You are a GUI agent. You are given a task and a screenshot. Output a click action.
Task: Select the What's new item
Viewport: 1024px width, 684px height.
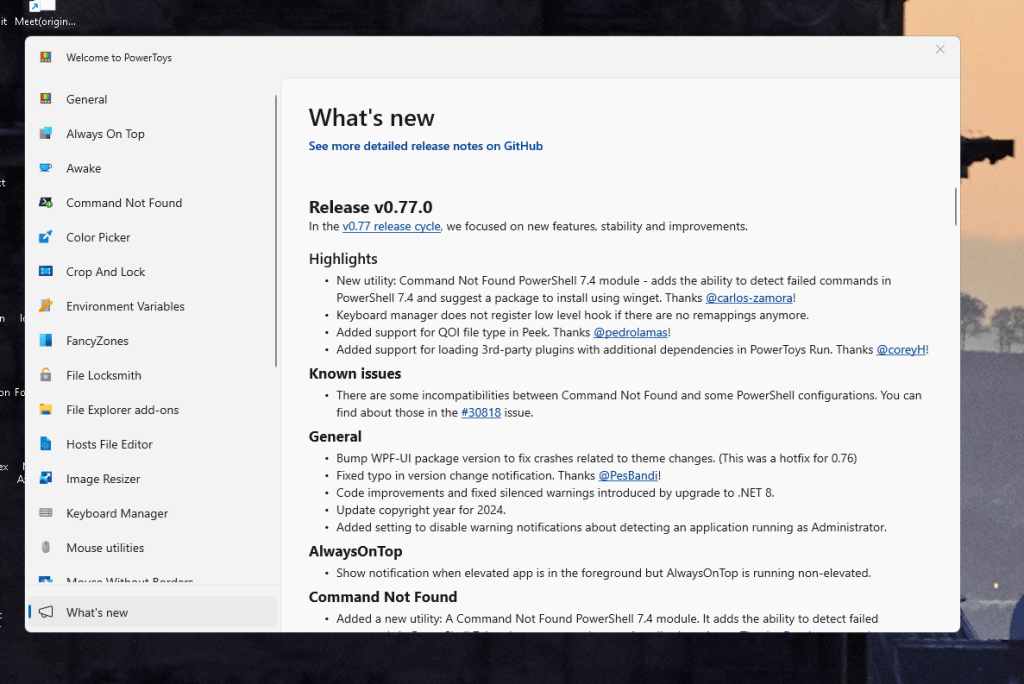click(152, 612)
